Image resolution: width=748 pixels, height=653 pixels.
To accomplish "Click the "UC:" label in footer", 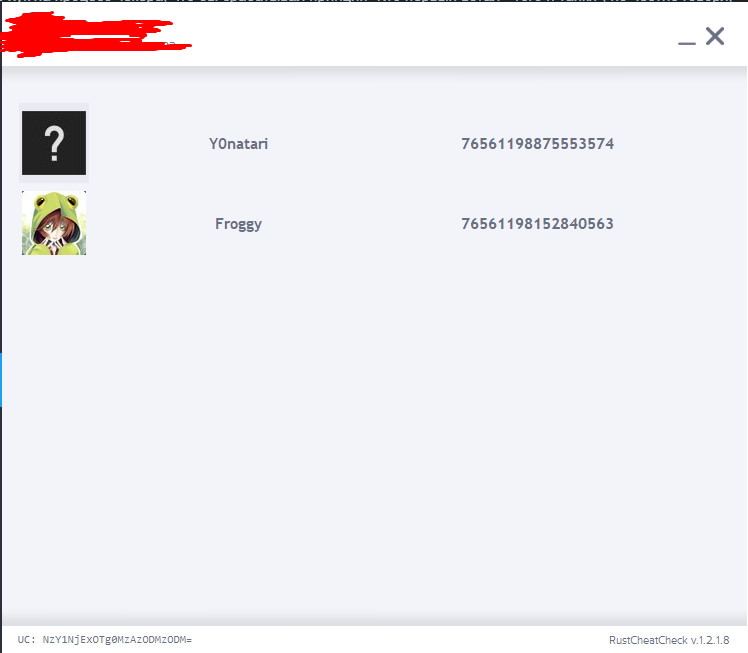I will pyautogui.click(x=27, y=640).
